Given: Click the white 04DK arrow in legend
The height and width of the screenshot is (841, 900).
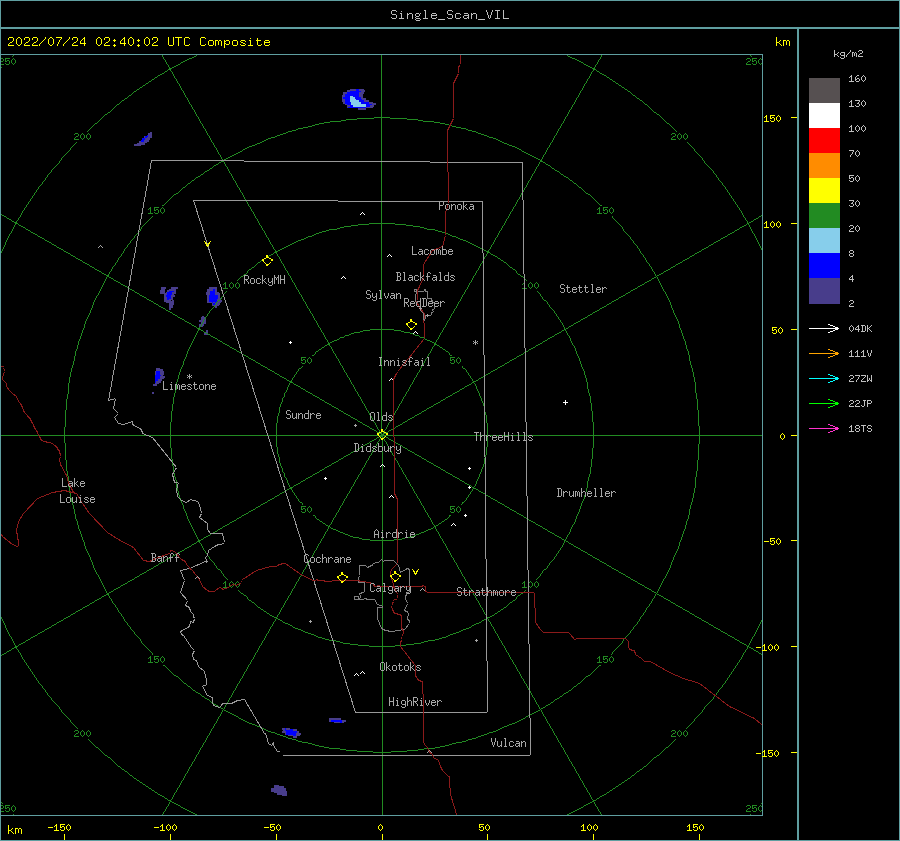Looking at the screenshot, I should pyautogui.click(x=824, y=328).
